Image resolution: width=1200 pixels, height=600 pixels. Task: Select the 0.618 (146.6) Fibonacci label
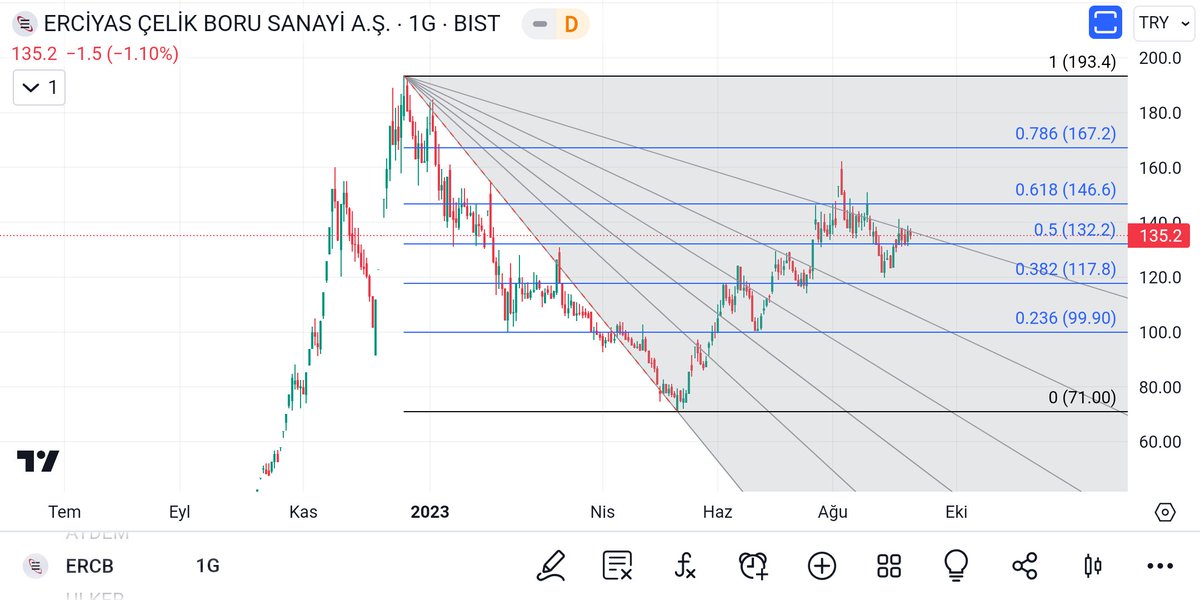1065,190
